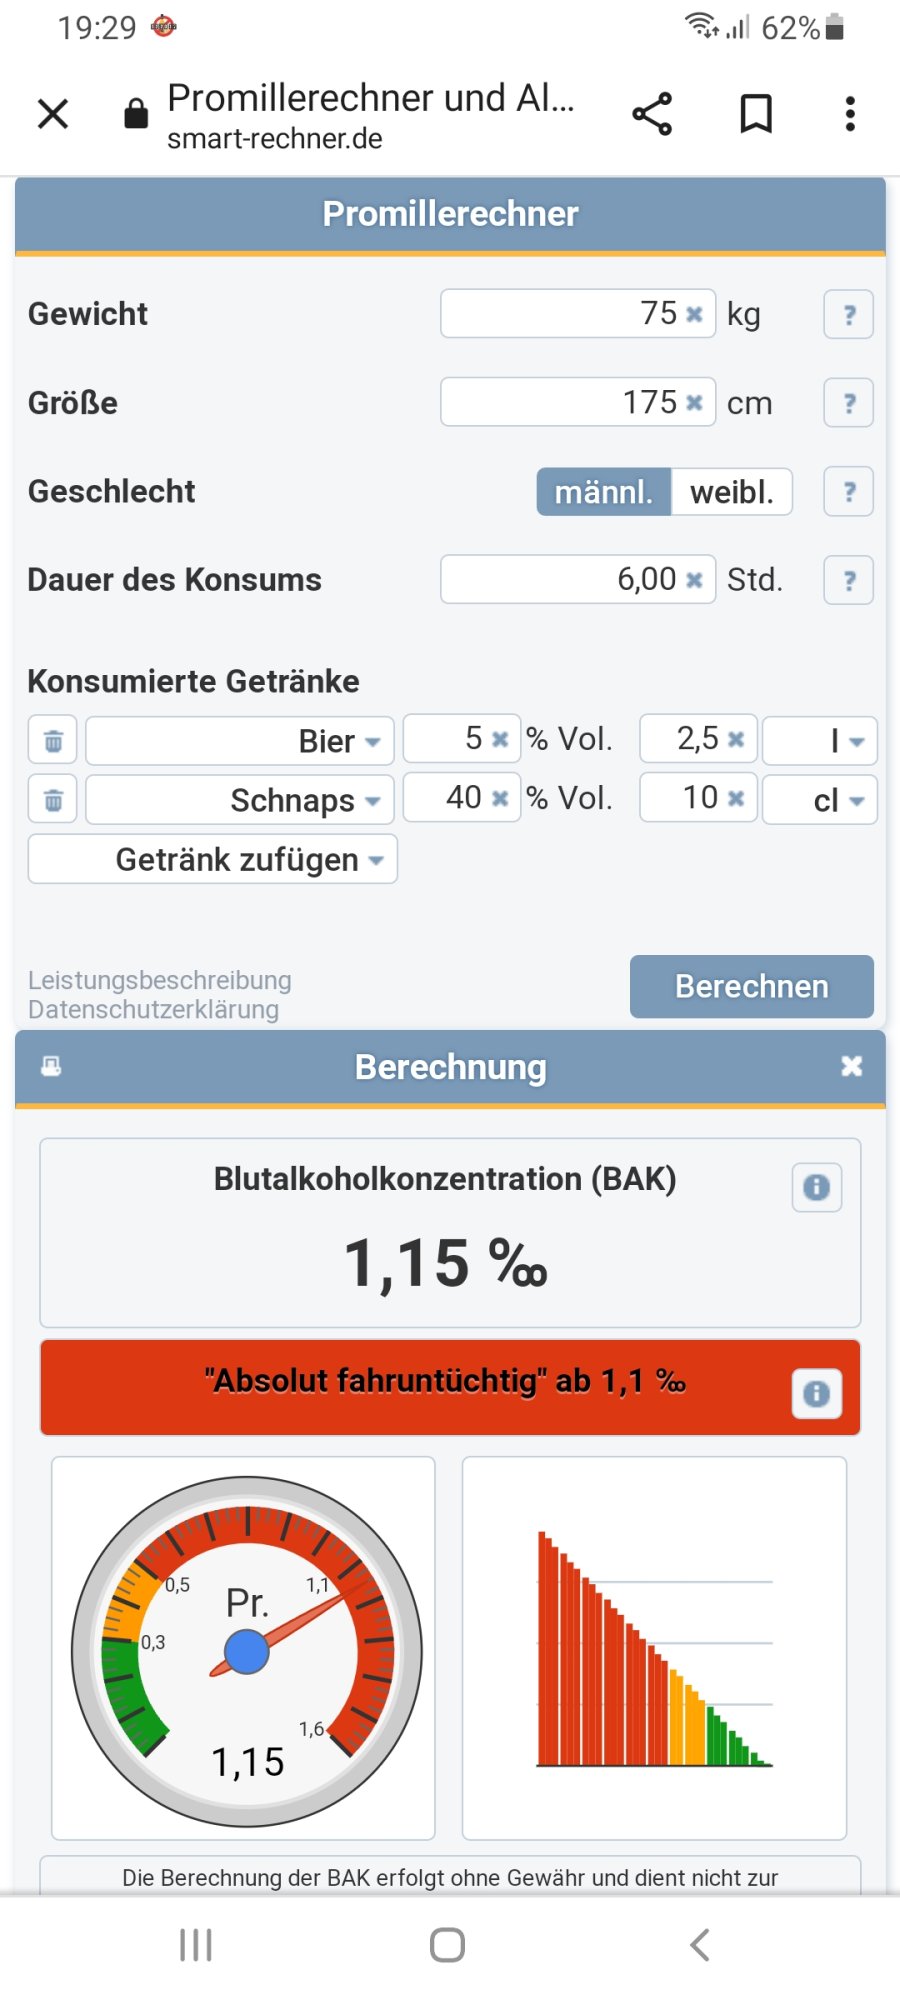
Task: Open help for Gewicht field
Action: coord(848,315)
